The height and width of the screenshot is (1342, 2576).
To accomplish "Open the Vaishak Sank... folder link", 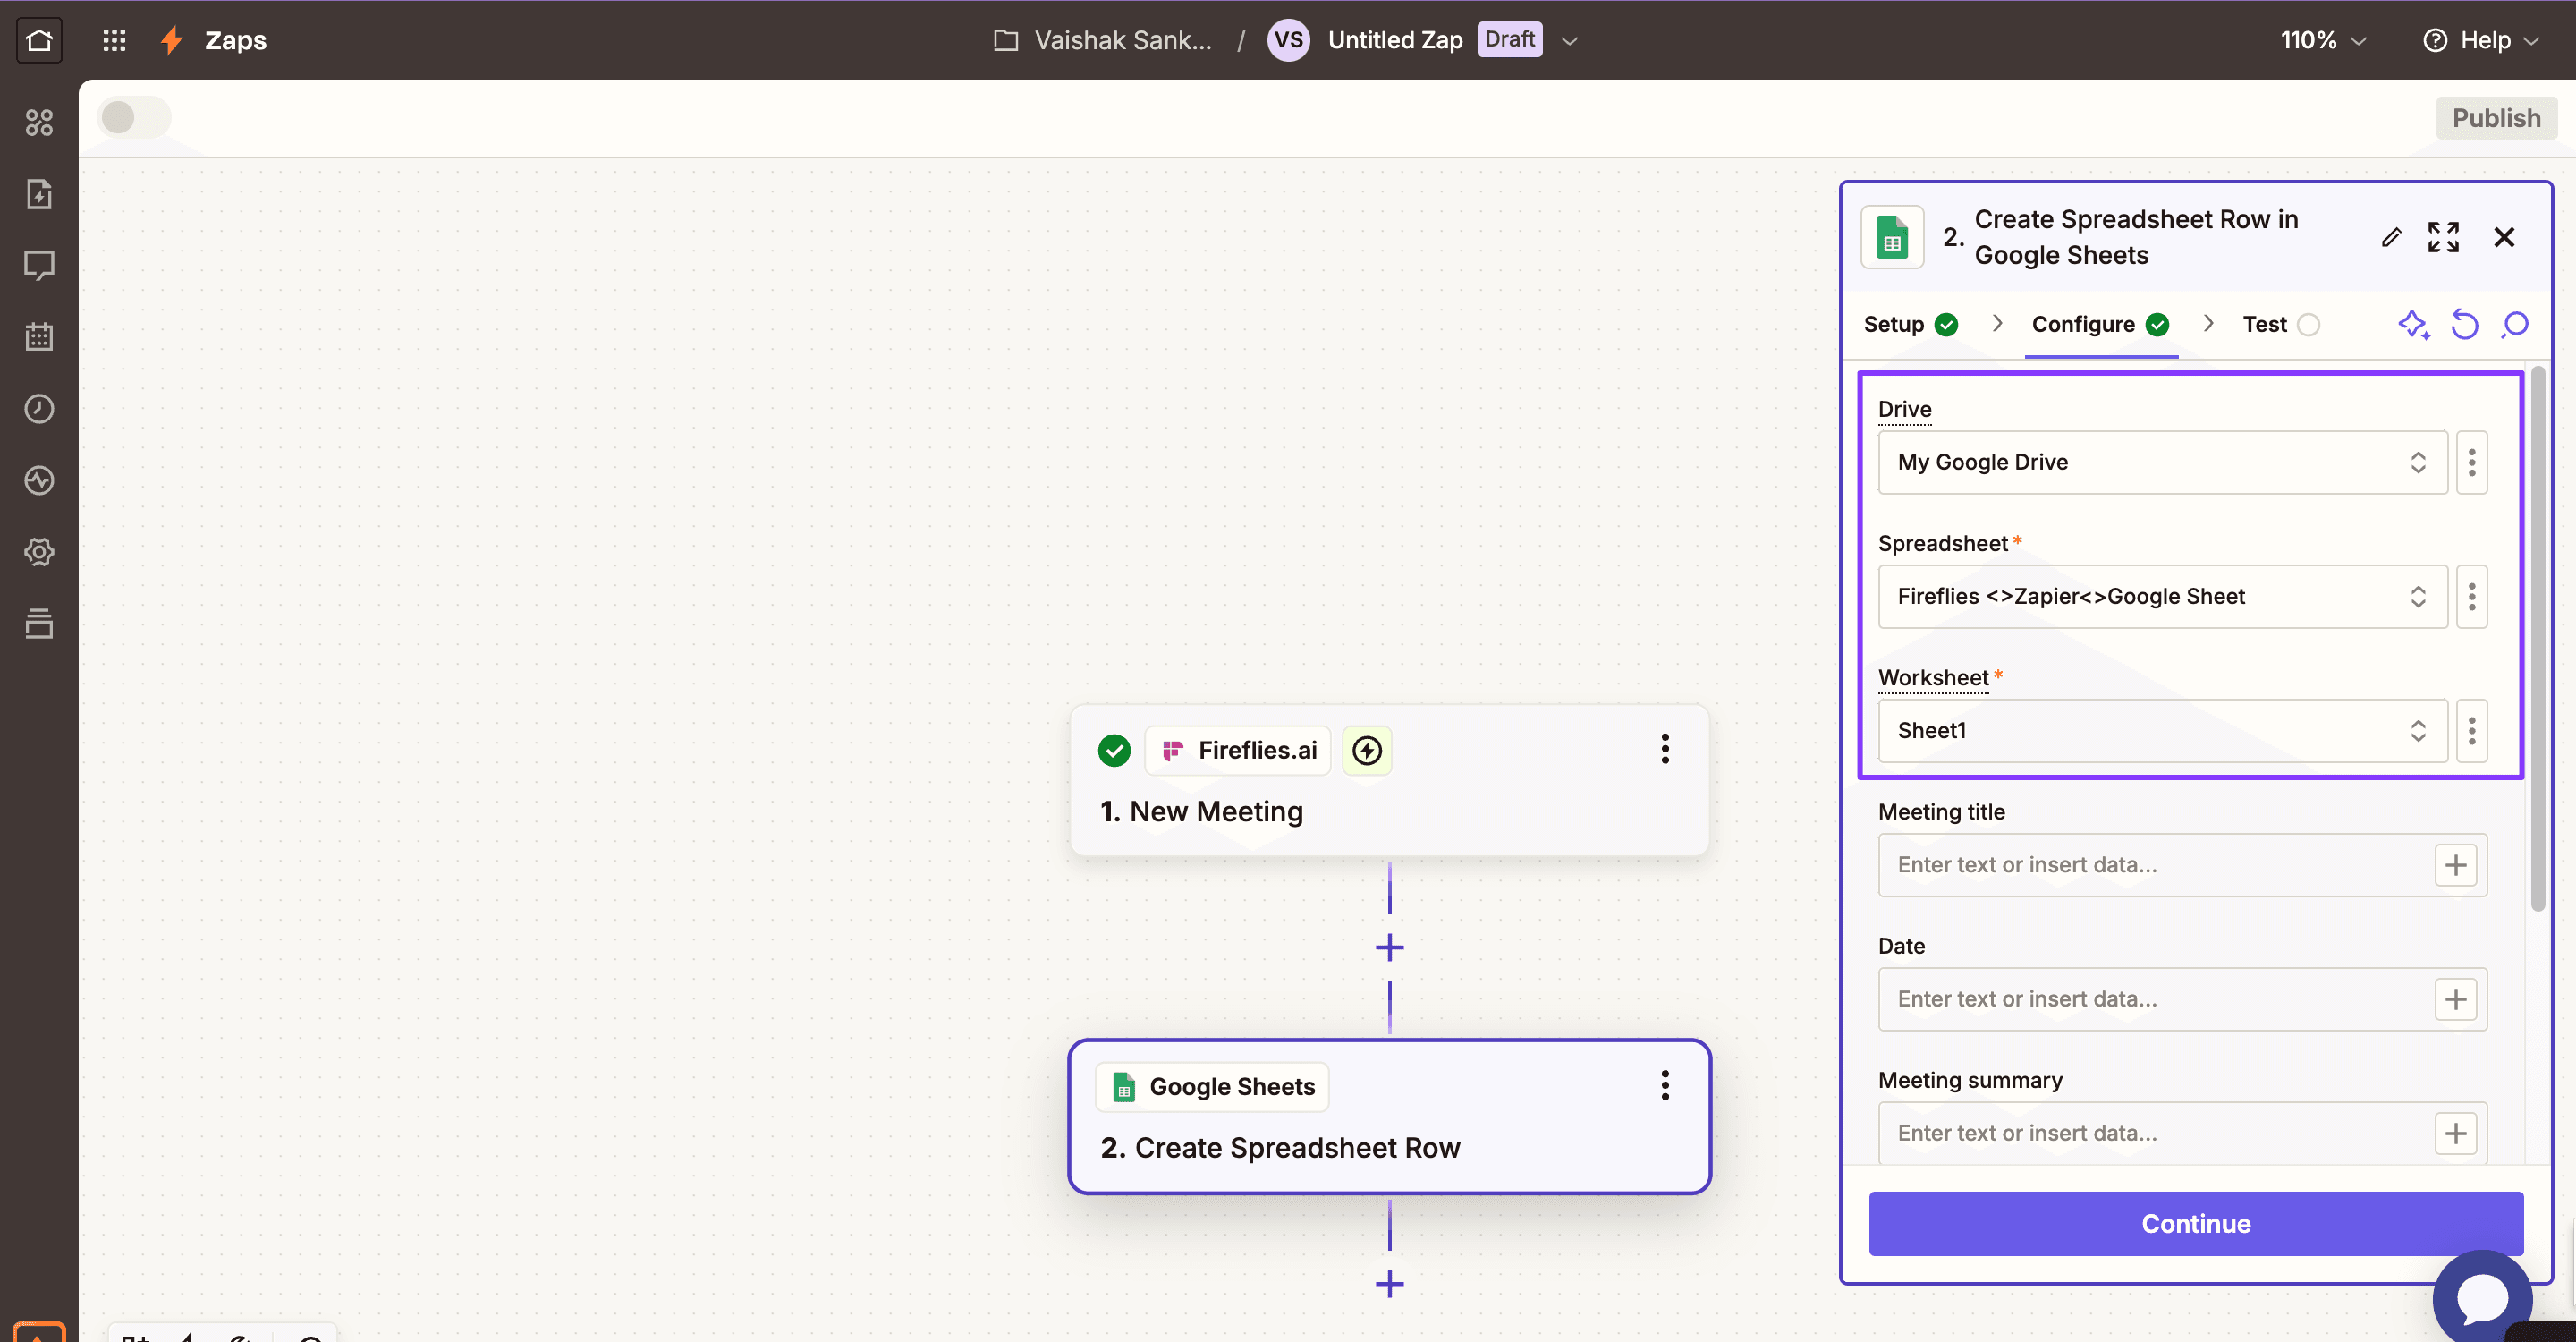I will tap(1102, 40).
